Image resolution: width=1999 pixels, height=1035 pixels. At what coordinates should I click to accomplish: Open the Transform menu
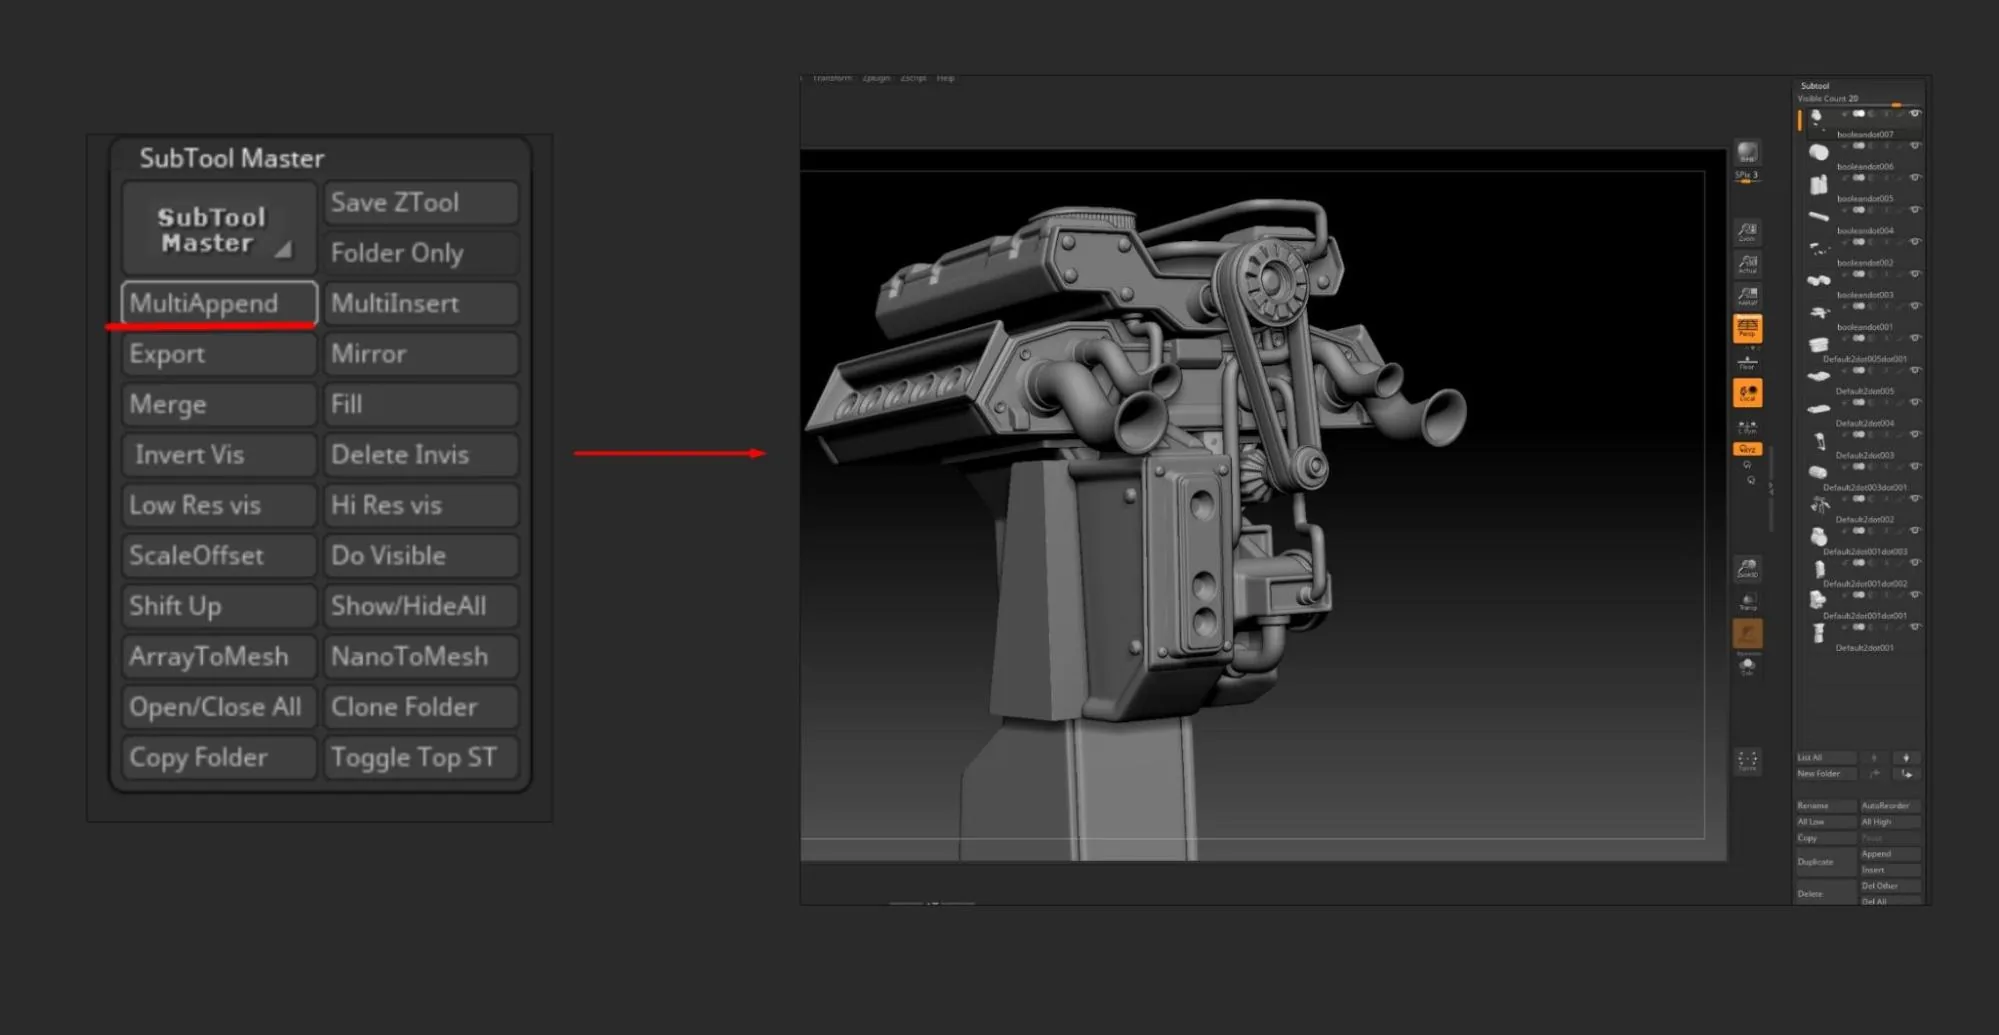point(832,78)
